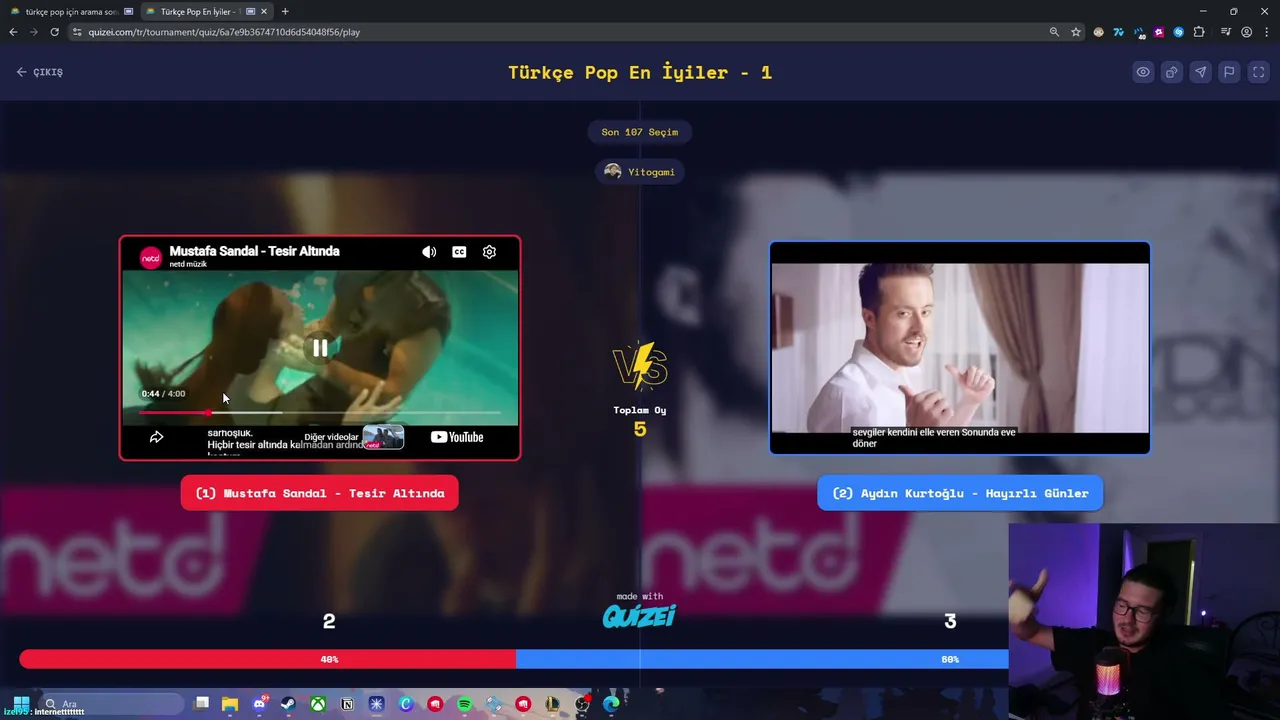Screen dimensions: 1280x720
Task: Open the Shazam browser extension
Action: click(1179, 32)
